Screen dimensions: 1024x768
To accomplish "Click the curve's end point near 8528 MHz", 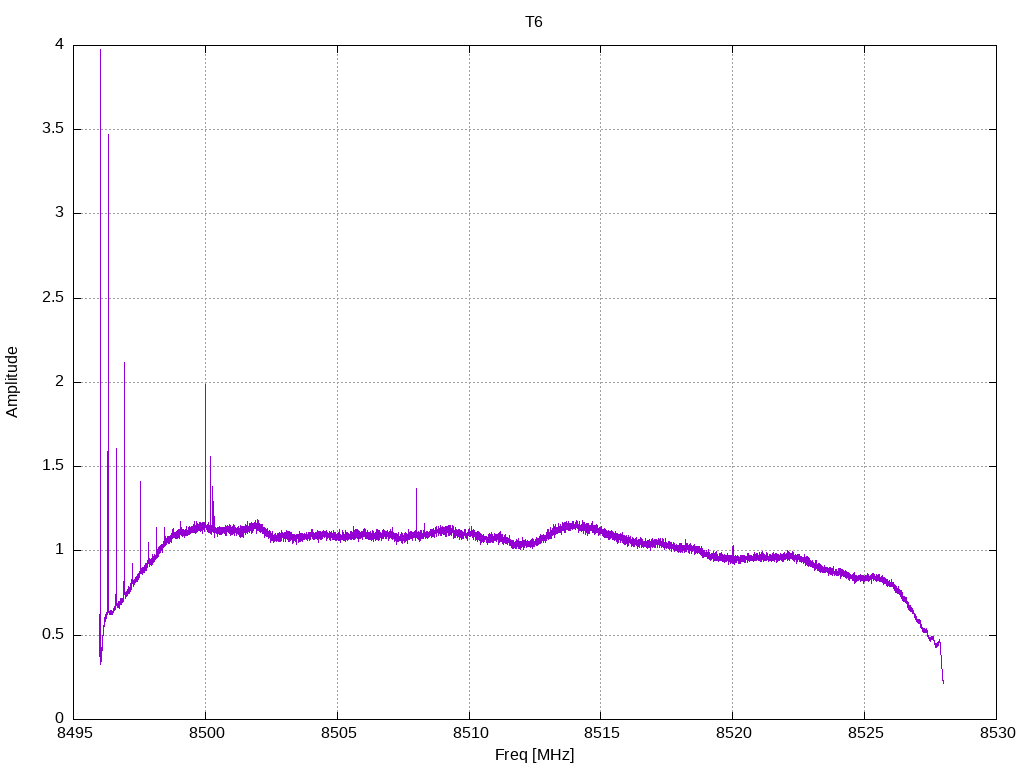I will [943, 682].
